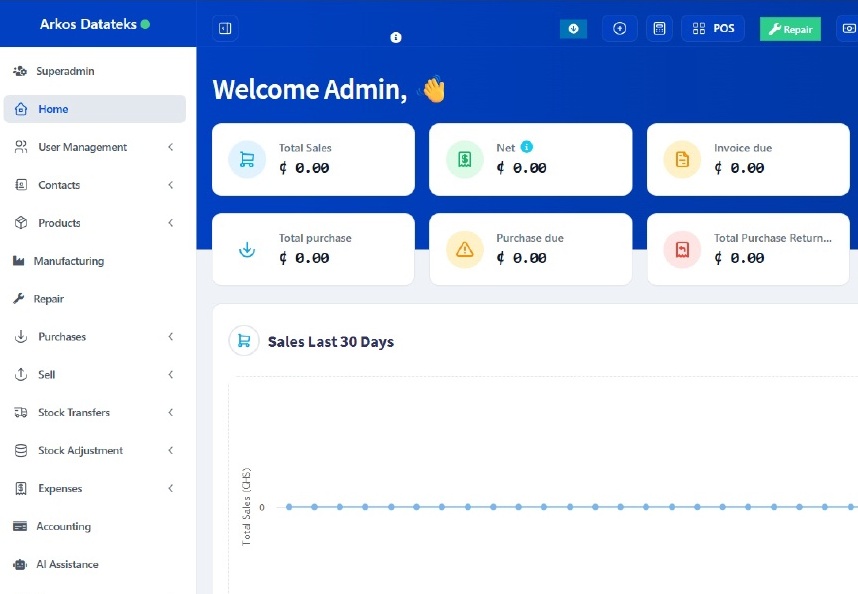Click the Stock Adjustment database icon
This screenshot has width=858, height=594.
click(x=21, y=450)
